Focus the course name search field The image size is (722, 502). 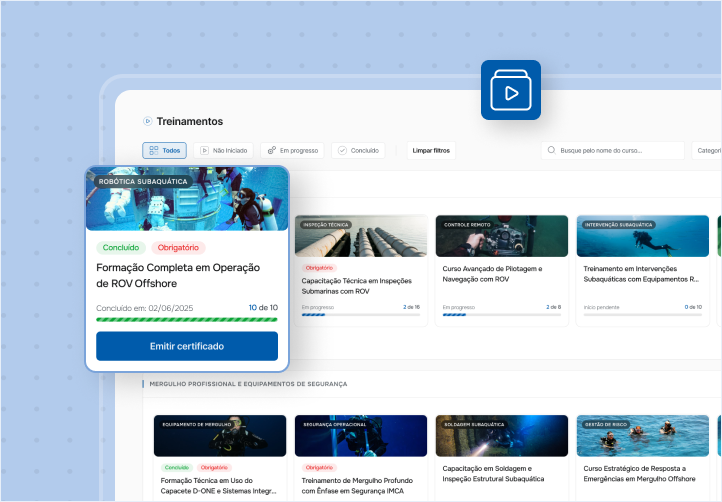[x=613, y=151]
